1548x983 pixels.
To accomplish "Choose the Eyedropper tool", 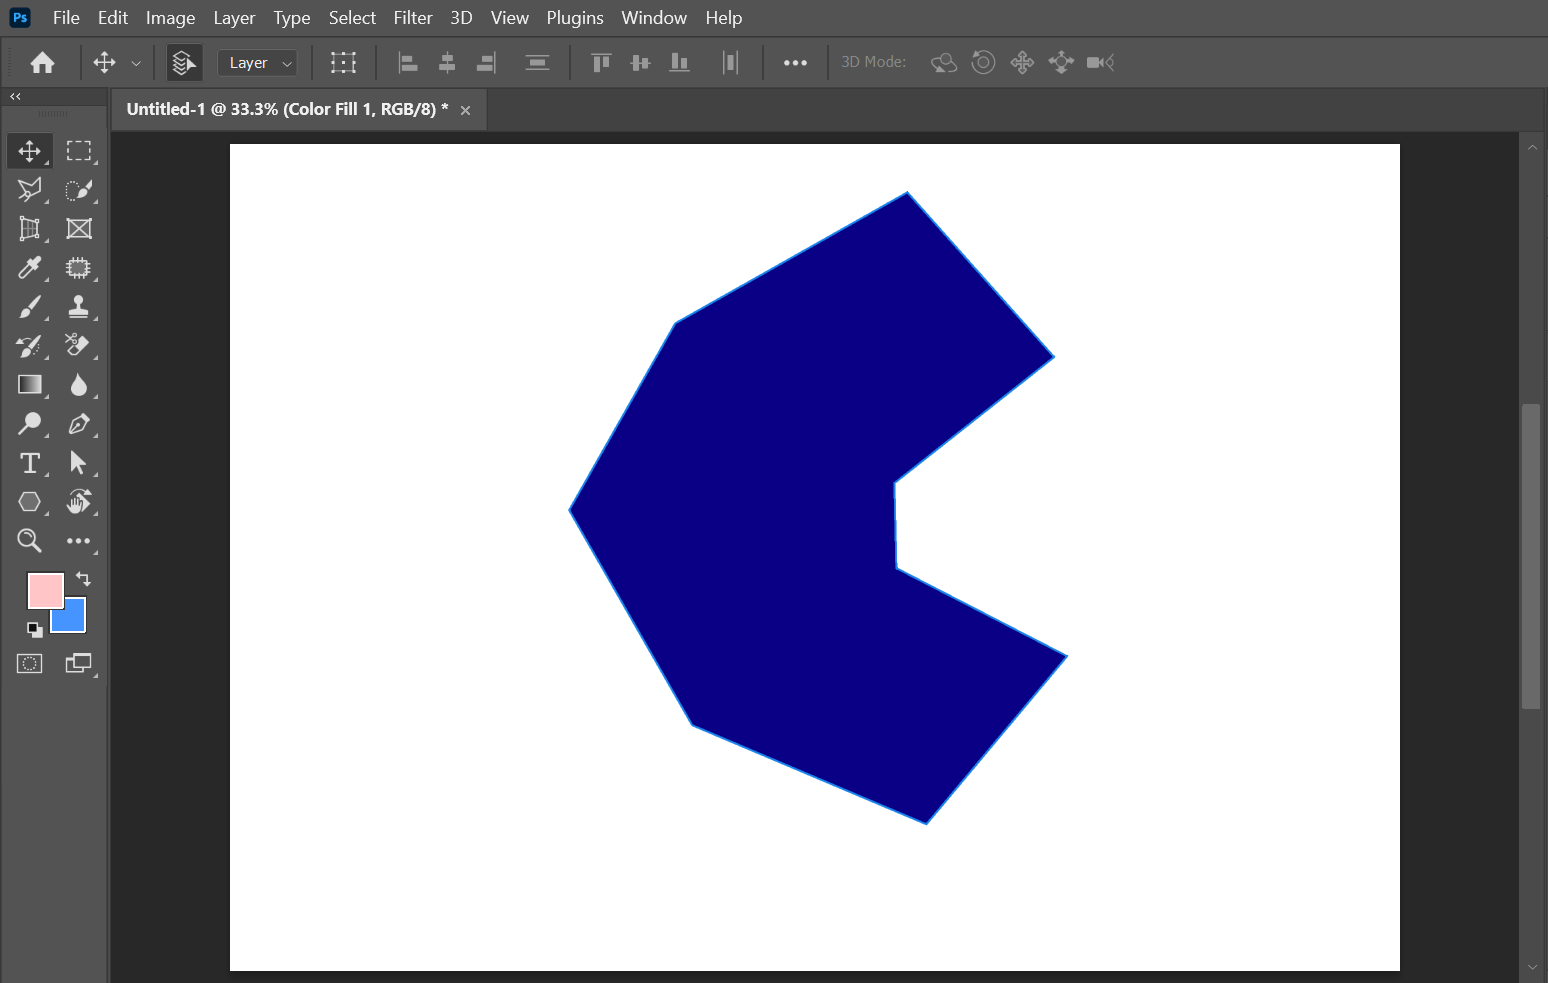I will (x=29, y=268).
